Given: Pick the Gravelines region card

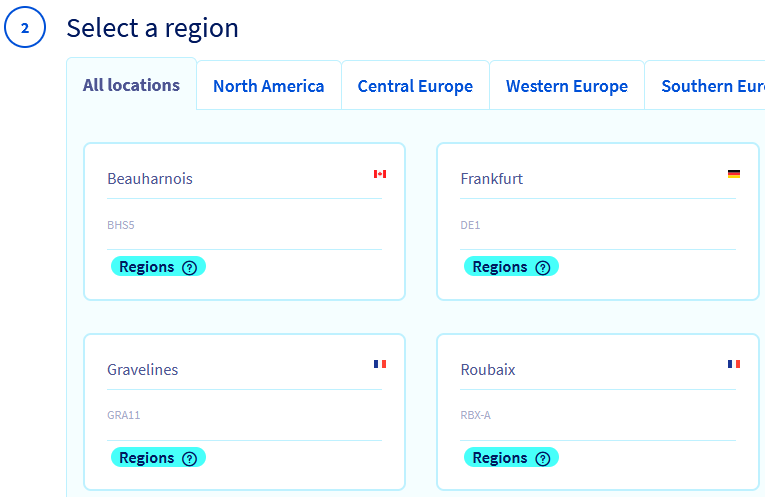Looking at the screenshot, I should point(244,411).
